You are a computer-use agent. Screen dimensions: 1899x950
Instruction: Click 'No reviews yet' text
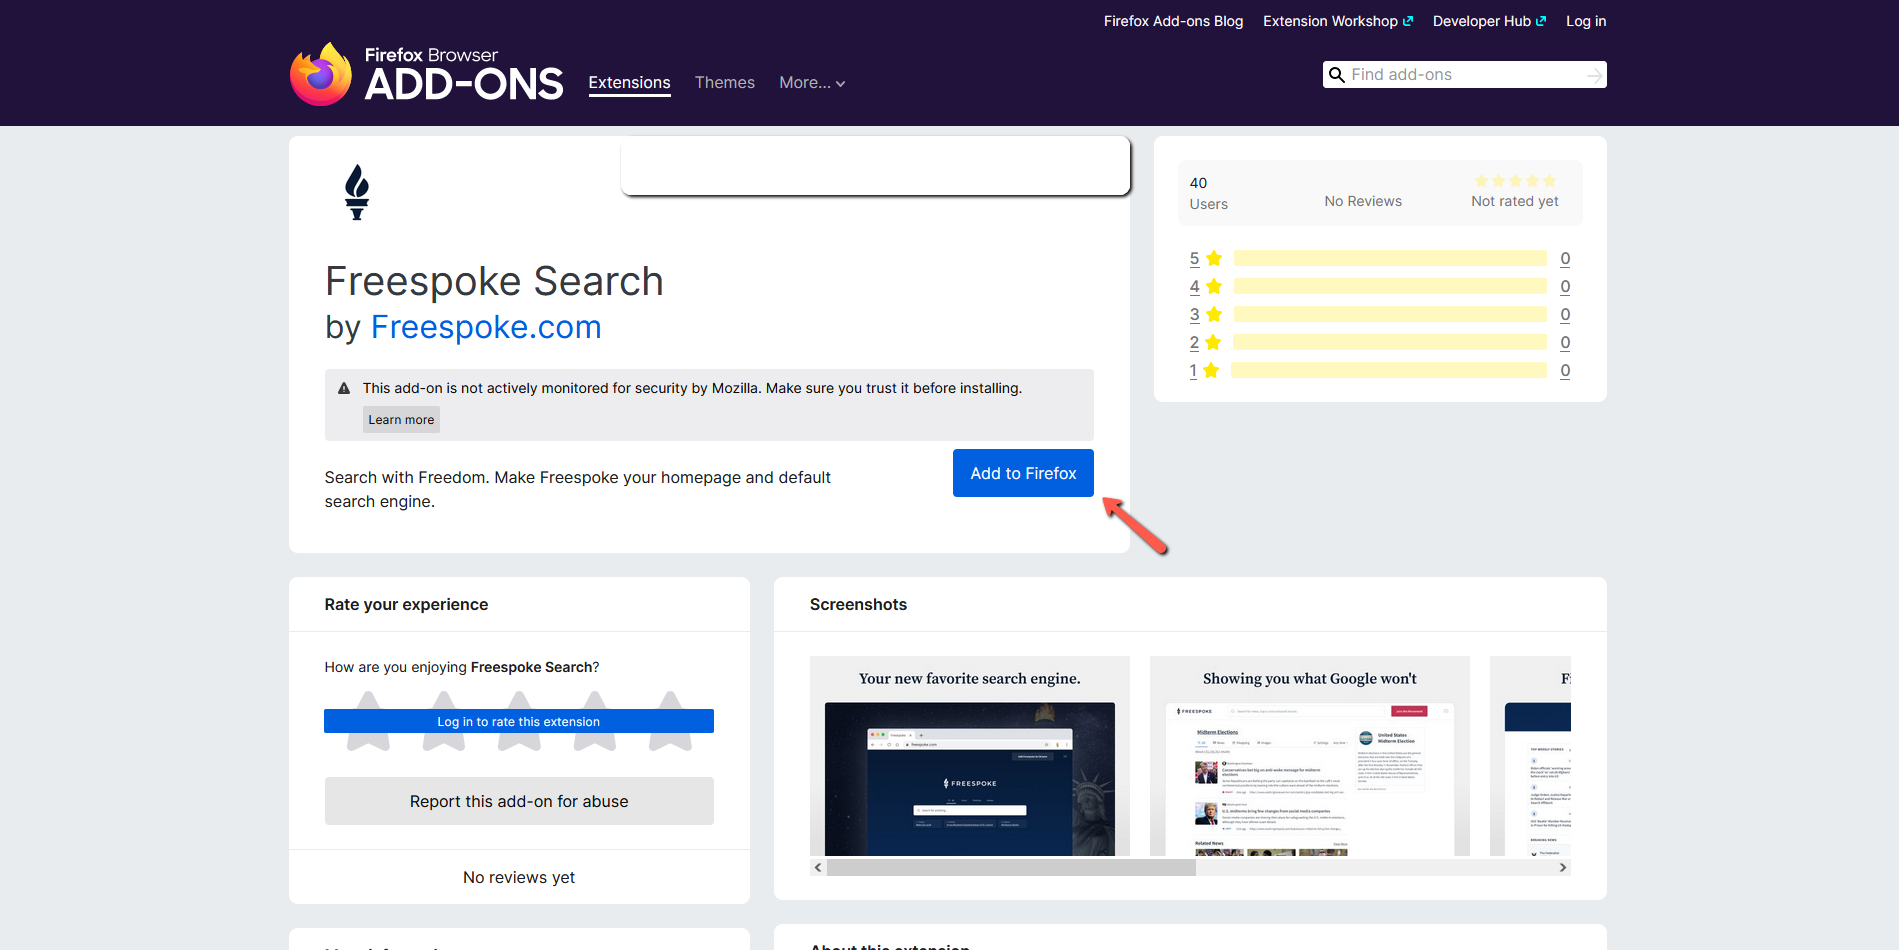point(519,877)
